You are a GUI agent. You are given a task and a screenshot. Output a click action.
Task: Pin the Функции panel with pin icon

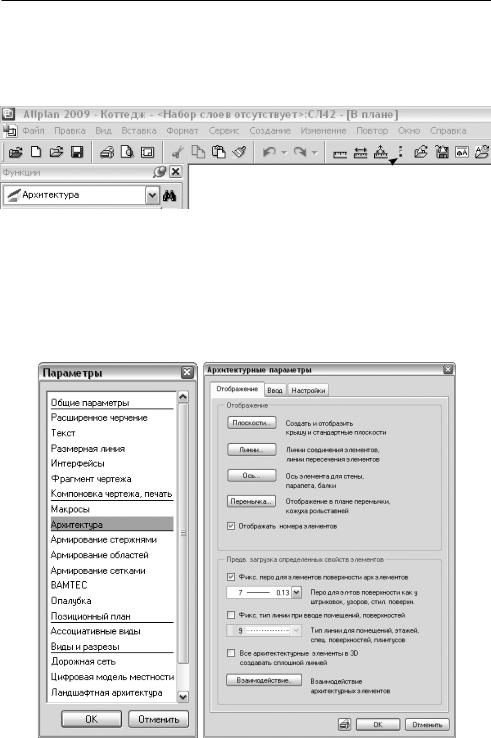[x=160, y=172]
